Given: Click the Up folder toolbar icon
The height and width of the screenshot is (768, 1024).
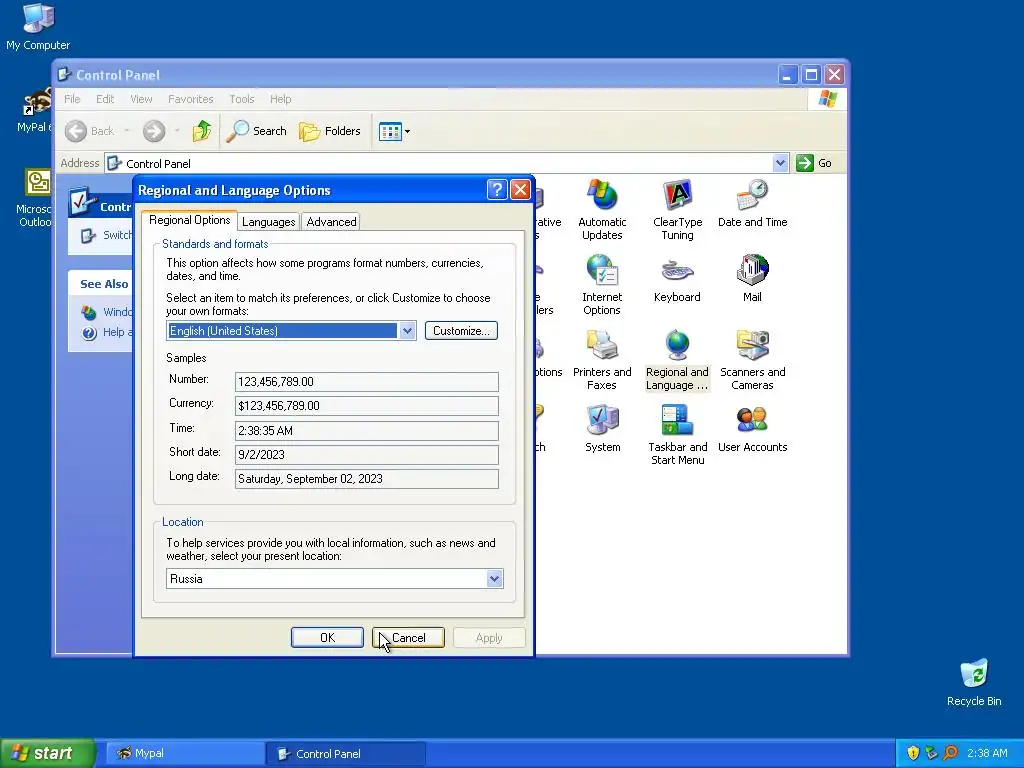Looking at the screenshot, I should coord(202,131).
